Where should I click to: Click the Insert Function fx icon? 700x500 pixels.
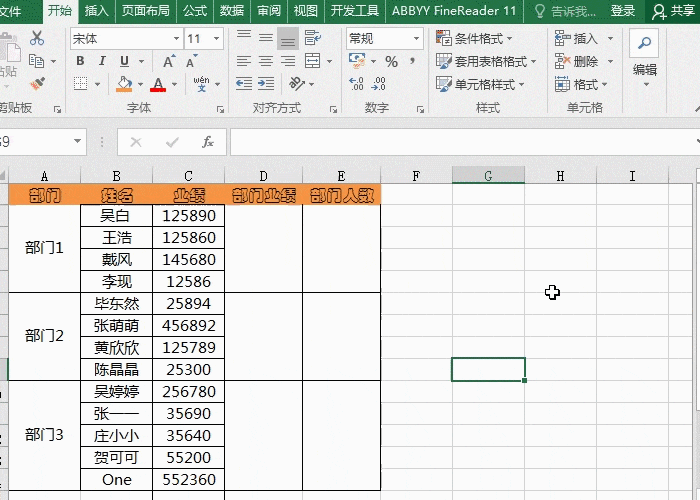tap(208, 142)
